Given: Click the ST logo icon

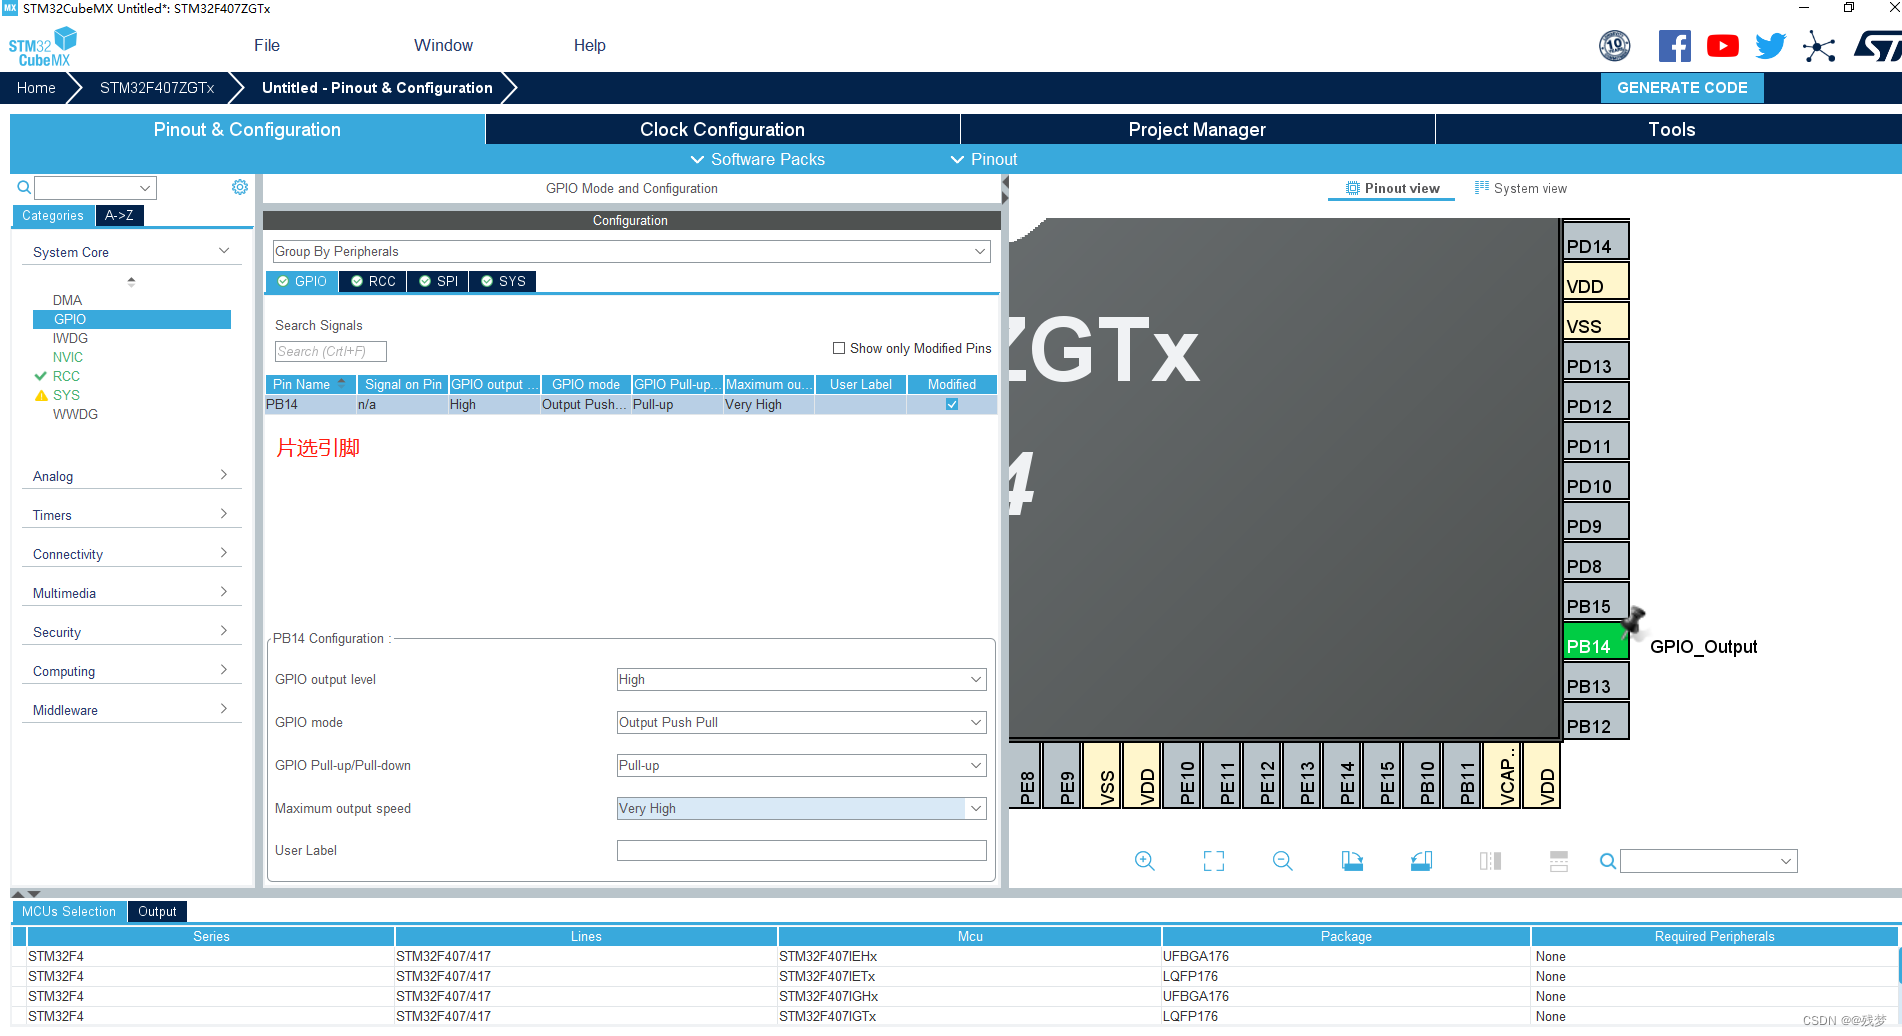Looking at the screenshot, I should (1877, 46).
